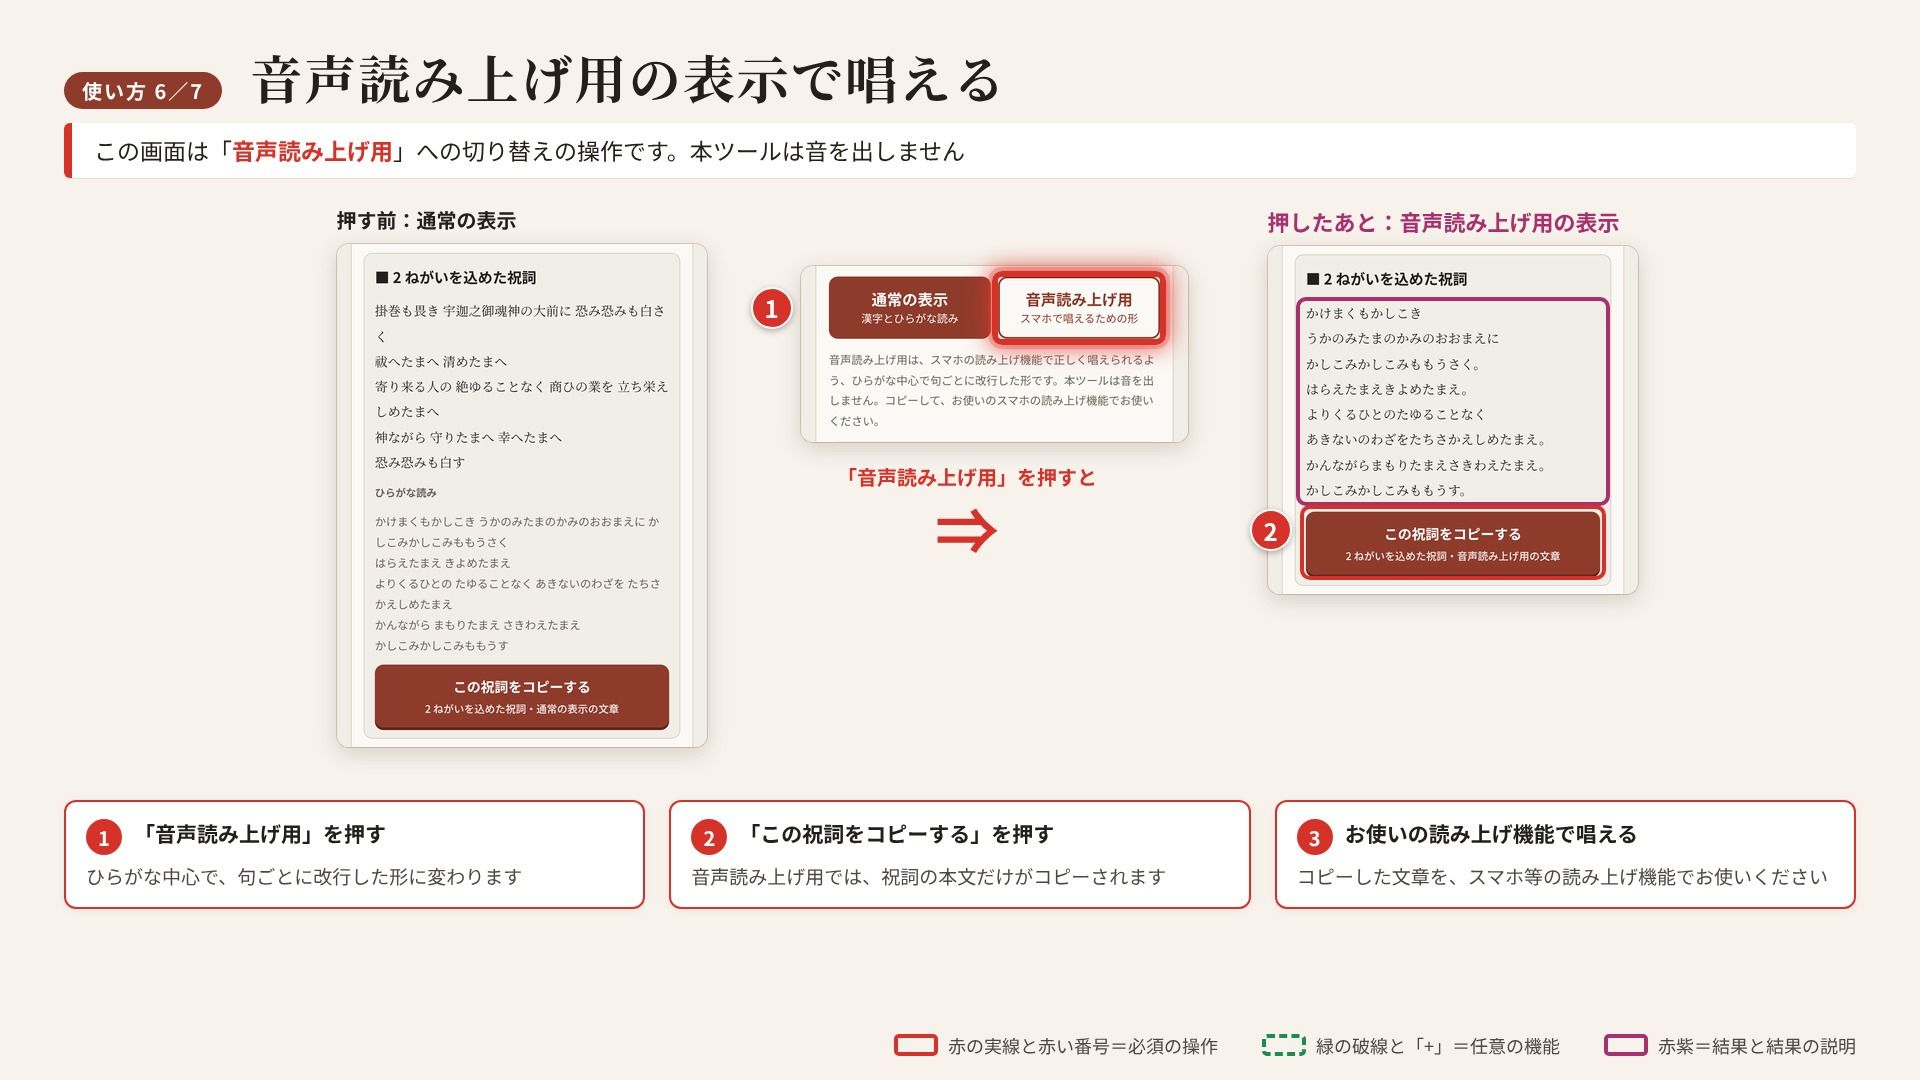Screen dimensions: 1920x1080
Task: Click the line 神ながら 守りたまへ 幸へたまへ
Action: [x=468, y=438]
